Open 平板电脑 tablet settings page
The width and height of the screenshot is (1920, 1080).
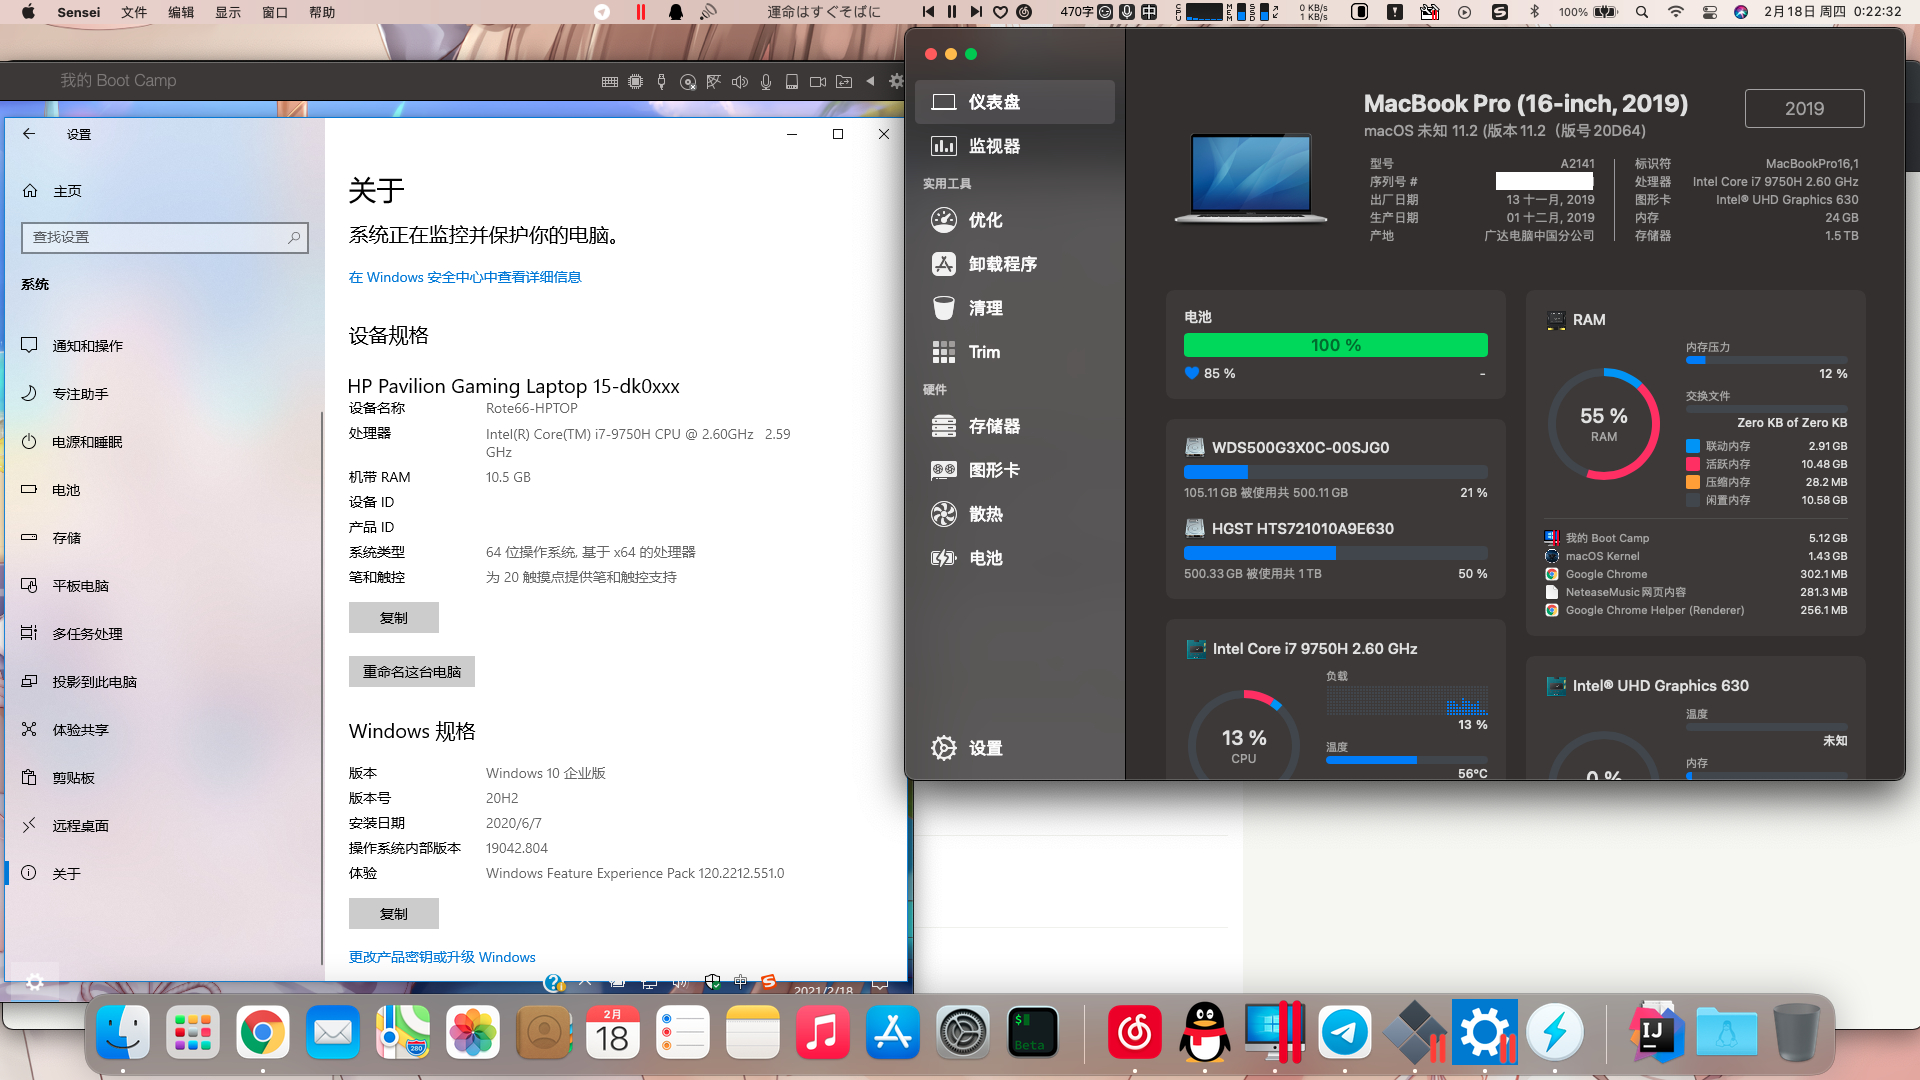[x=162, y=585]
